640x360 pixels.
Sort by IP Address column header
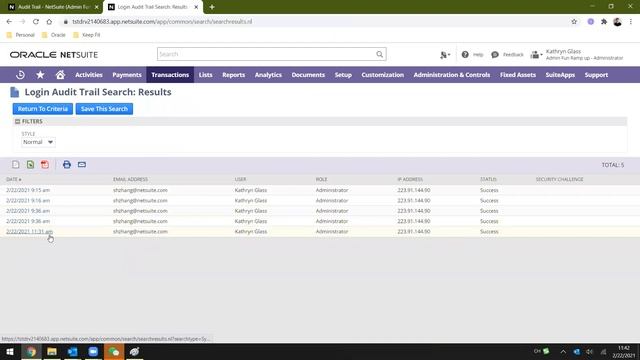pos(410,179)
